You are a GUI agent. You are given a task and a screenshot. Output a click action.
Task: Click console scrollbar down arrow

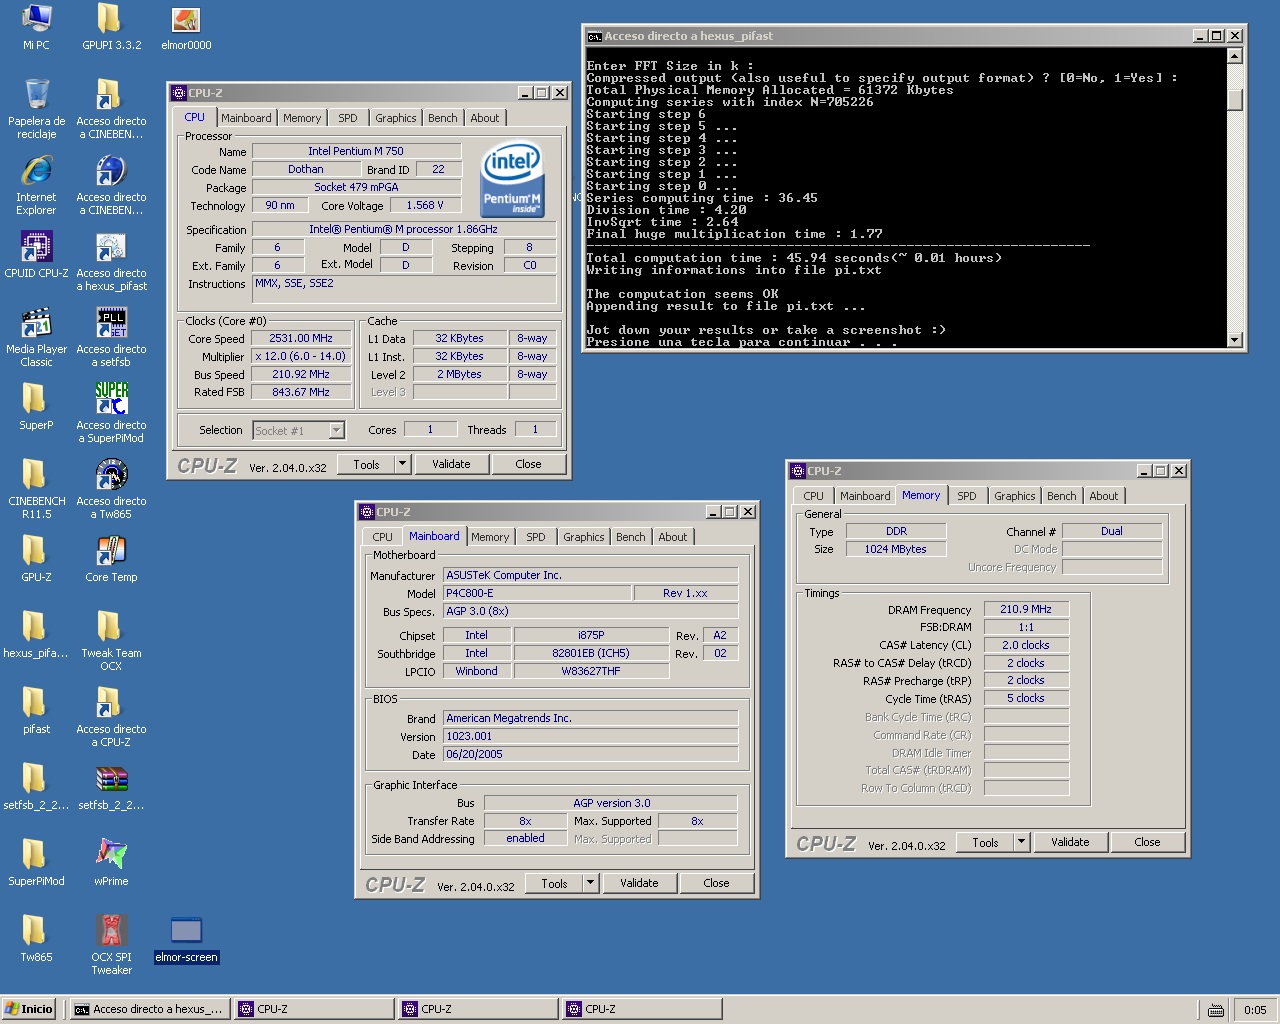click(x=1235, y=340)
